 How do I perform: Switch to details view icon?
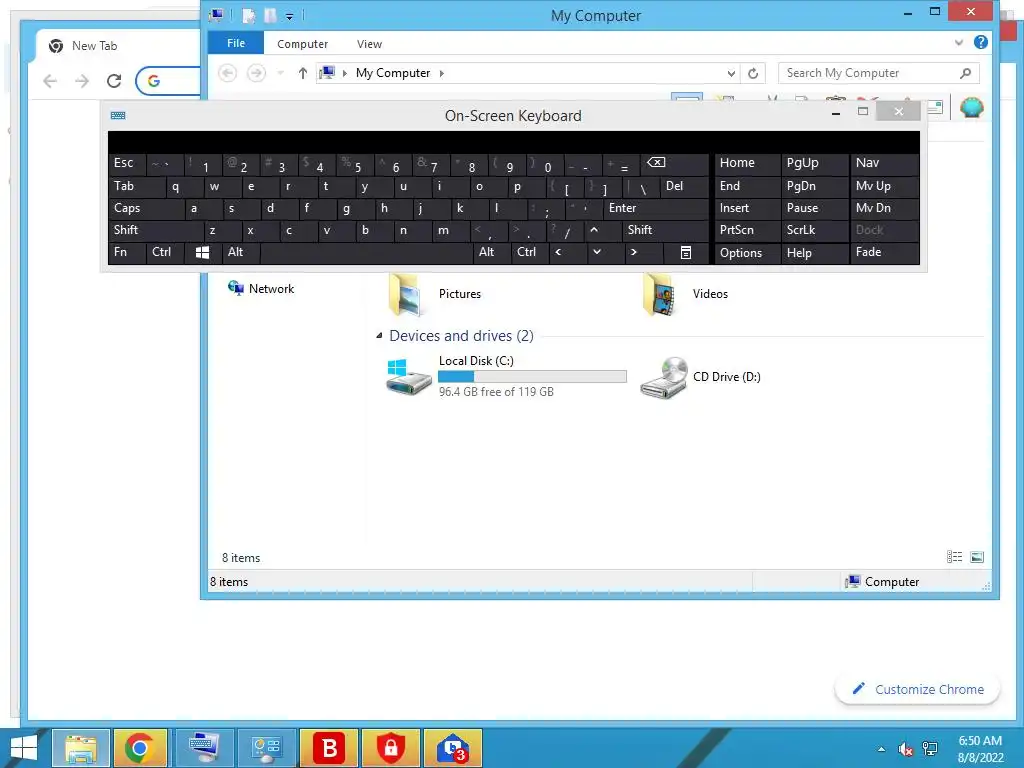[954, 557]
